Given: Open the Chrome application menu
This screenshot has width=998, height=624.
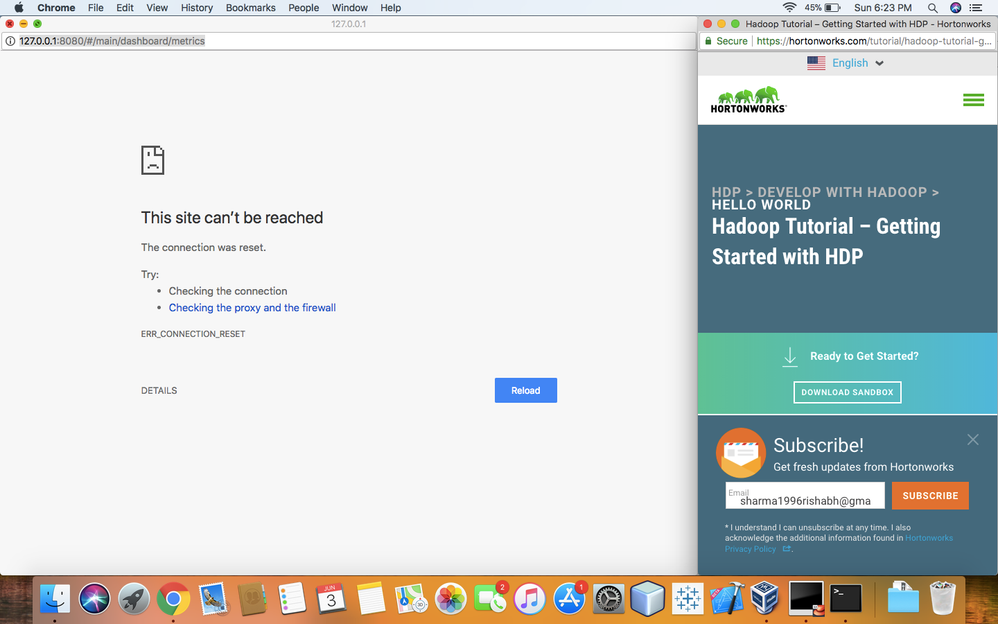Looking at the screenshot, I should (56, 8).
